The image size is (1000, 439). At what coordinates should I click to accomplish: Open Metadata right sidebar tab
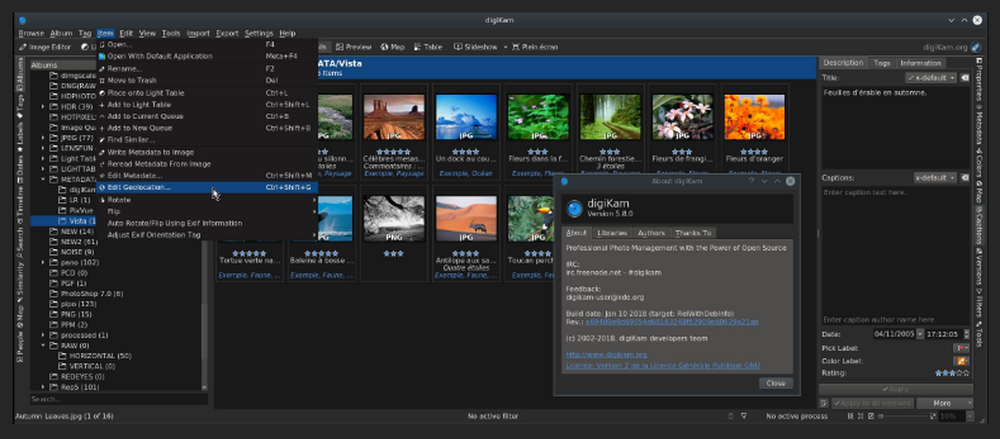980,124
